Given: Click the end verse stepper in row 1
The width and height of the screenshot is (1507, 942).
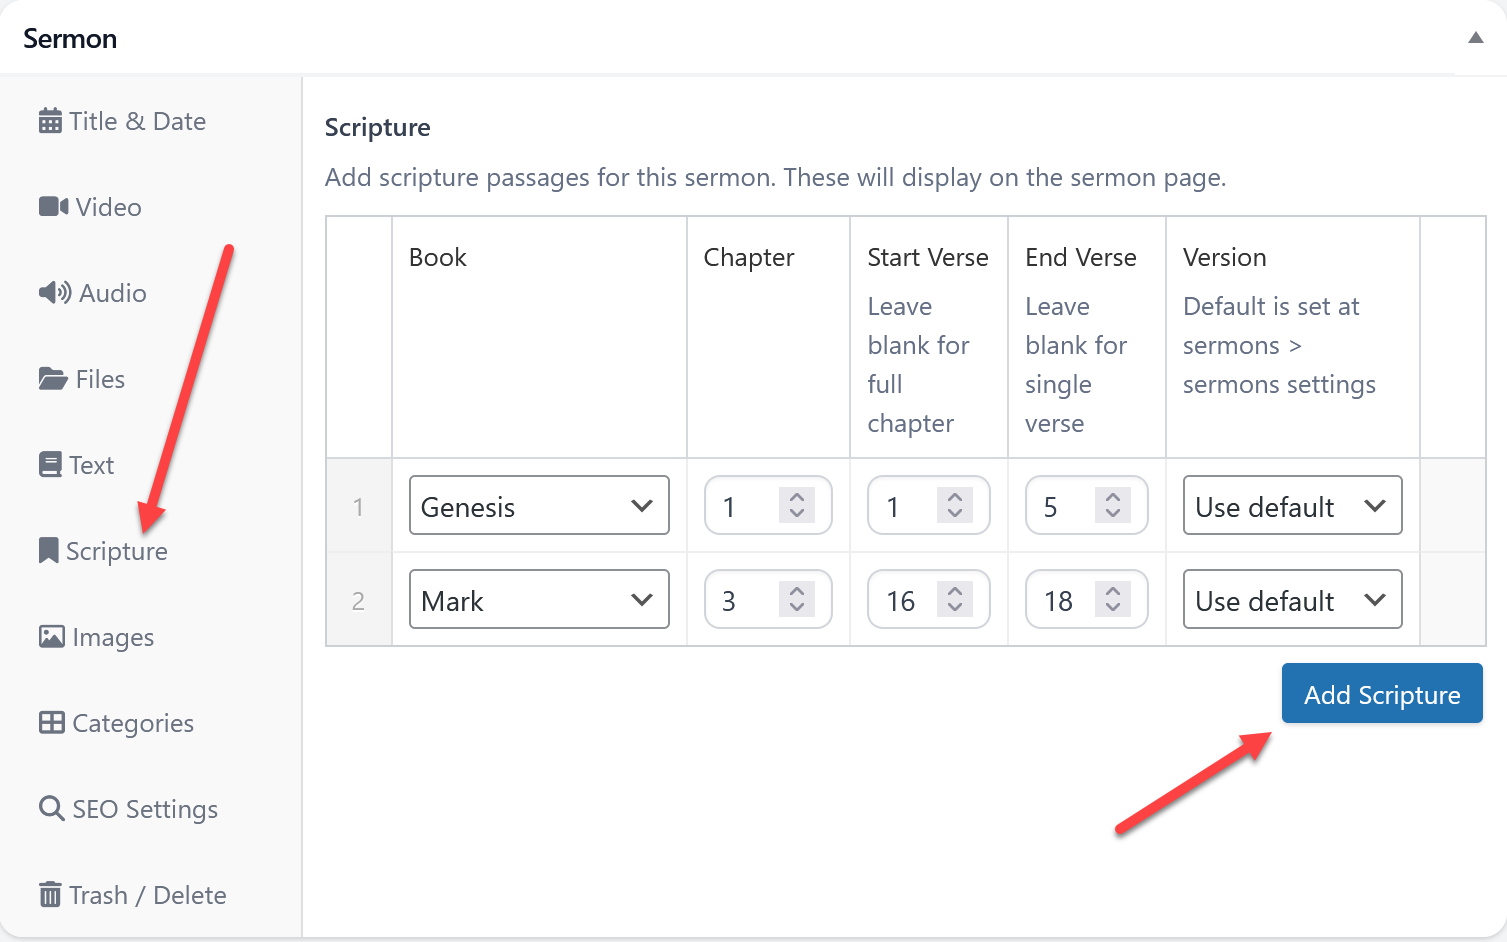Looking at the screenshot, I should [x=1113, y=506].
